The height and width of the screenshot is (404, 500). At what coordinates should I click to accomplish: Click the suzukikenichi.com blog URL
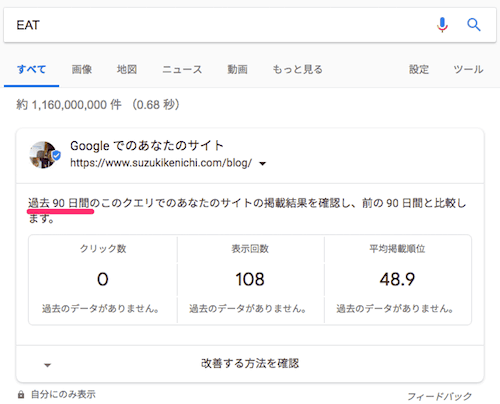pyautogui.click(x=161, y=163)
